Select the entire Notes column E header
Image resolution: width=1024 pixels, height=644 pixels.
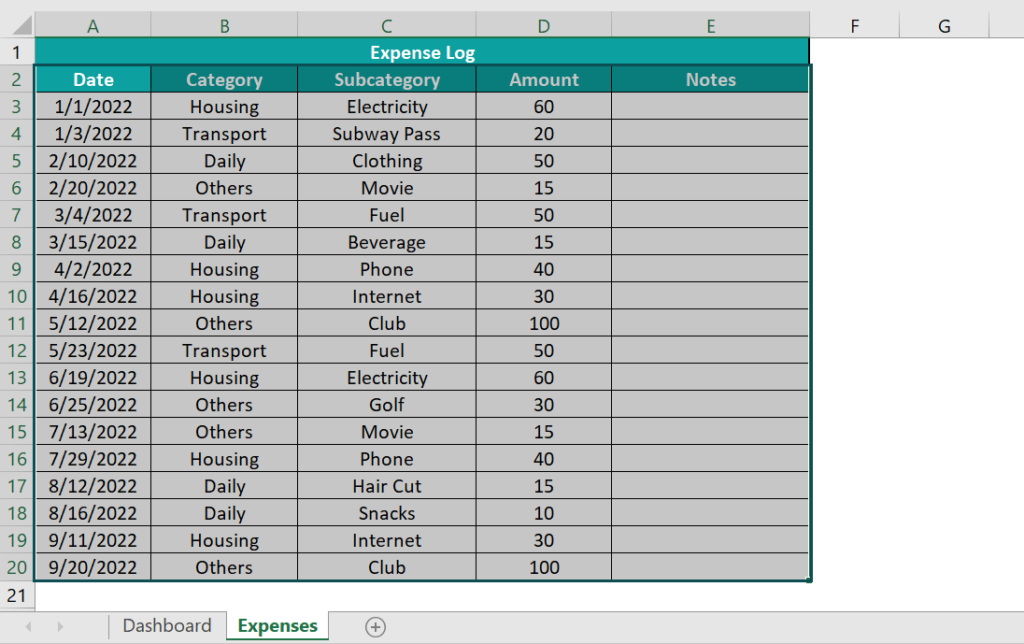click(710, 22)
